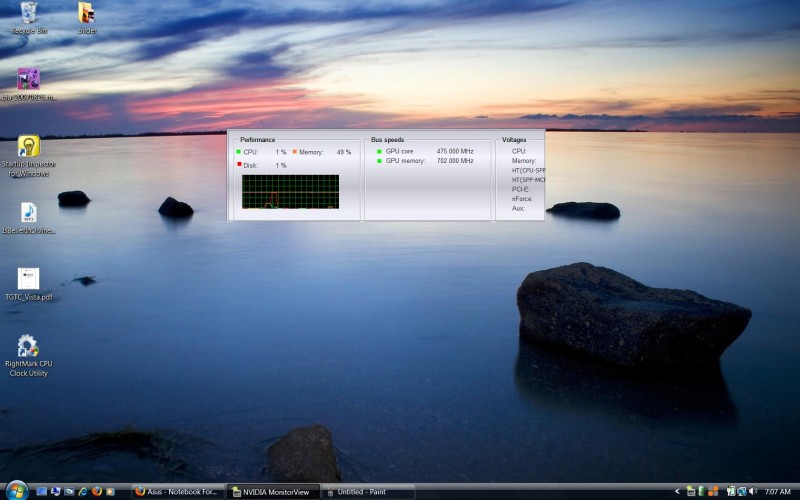800x500 pixels.
Task: Click Show Desktop in Quick Launch
Action: (x=42, y=491)
